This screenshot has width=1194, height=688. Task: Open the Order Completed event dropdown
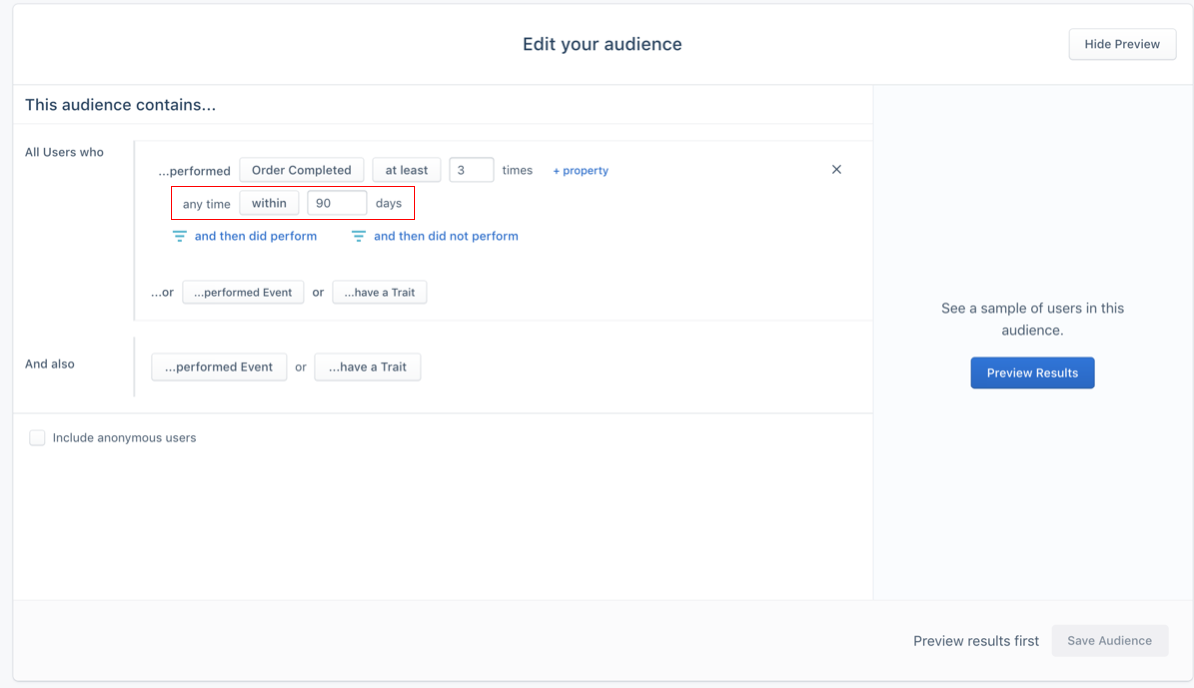(302, 170)
